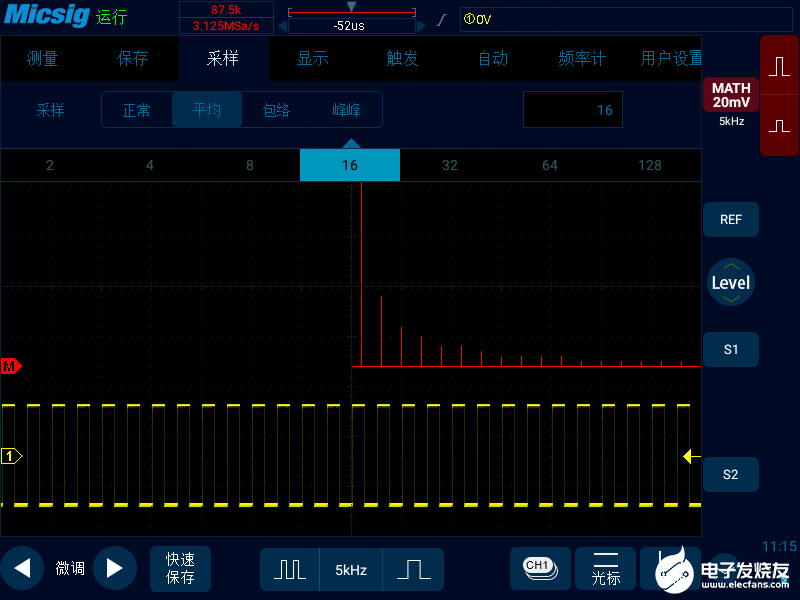Screen dimensions: 800x600
Task: Tap the S1 button
Action: pos(731,349)
